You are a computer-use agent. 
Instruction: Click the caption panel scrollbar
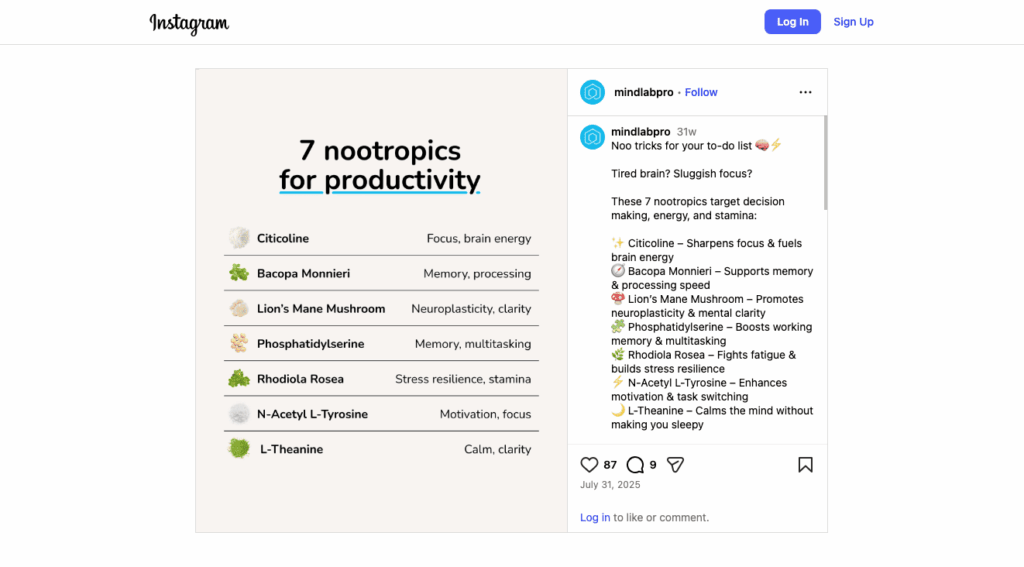(x=825, y=163)
